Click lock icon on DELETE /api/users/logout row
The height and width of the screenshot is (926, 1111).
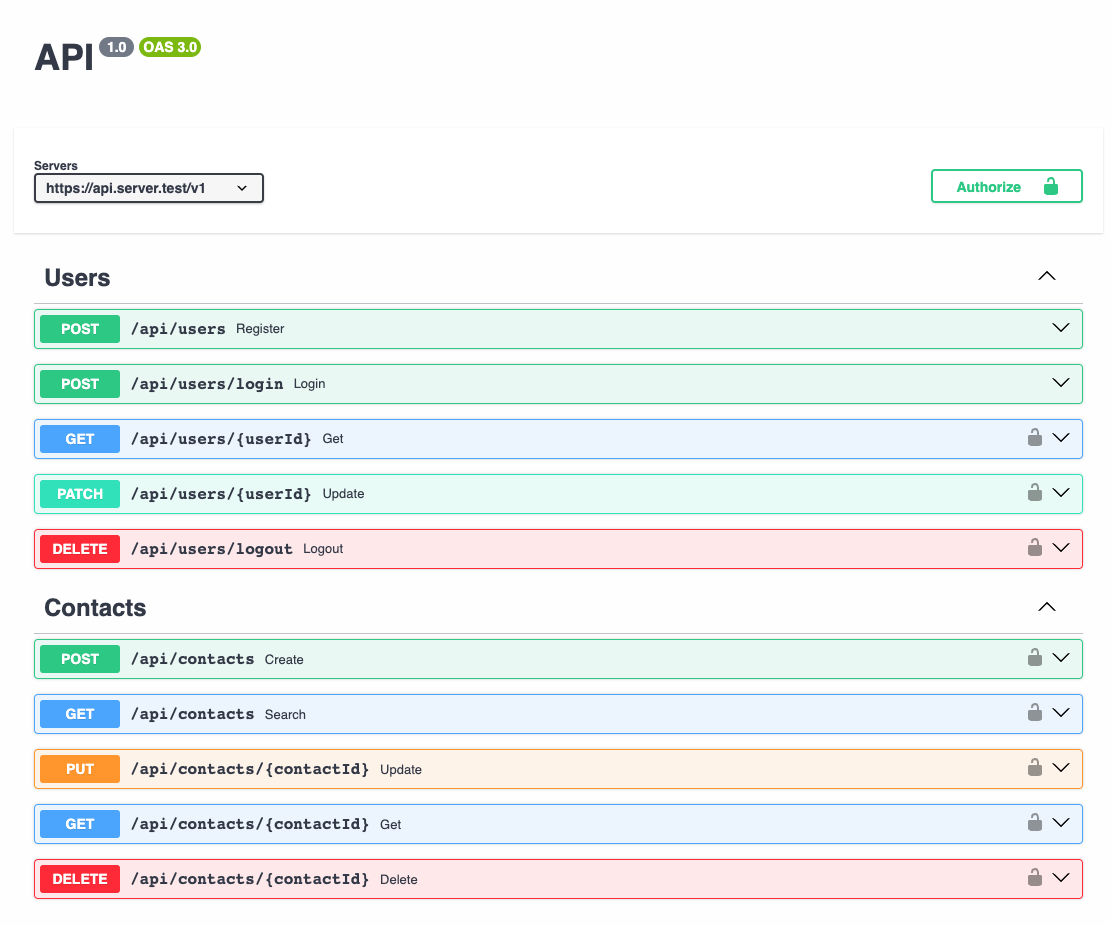pos(1034,548)
